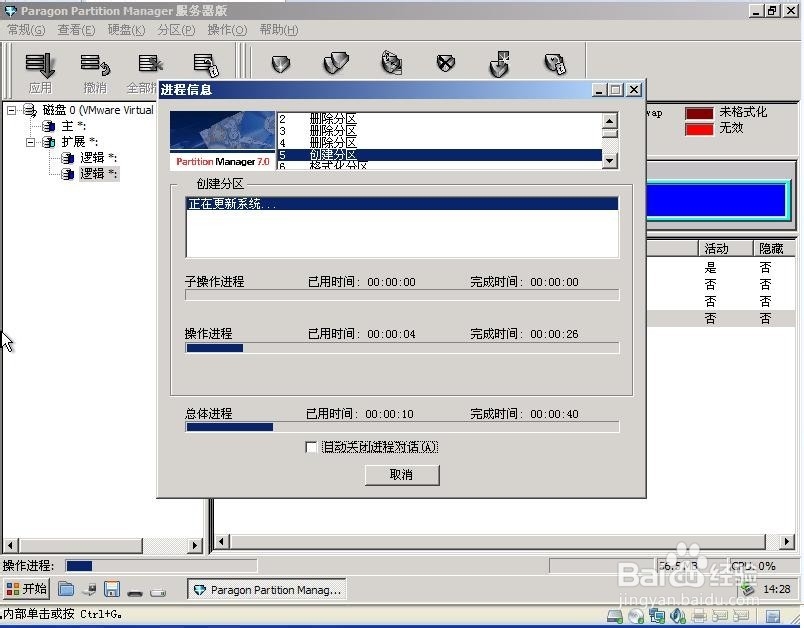Click the 是 value in 活动 column
This screenshot has width=804, height=628.
pyautogui.click(x=710, y=267)
